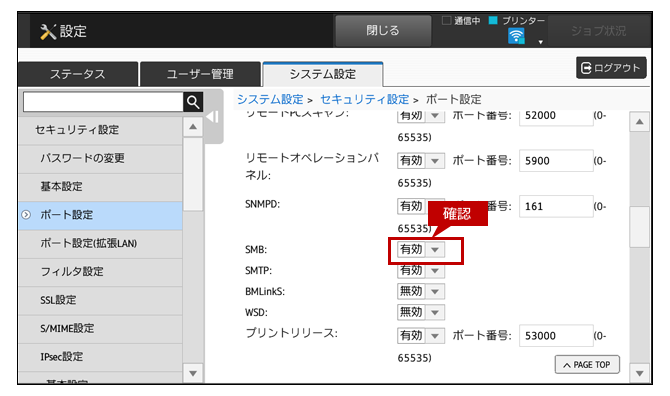Open the プリントリリース status dropdown
Viewport: 670px width, 396px height.
(x=421, y=336)
